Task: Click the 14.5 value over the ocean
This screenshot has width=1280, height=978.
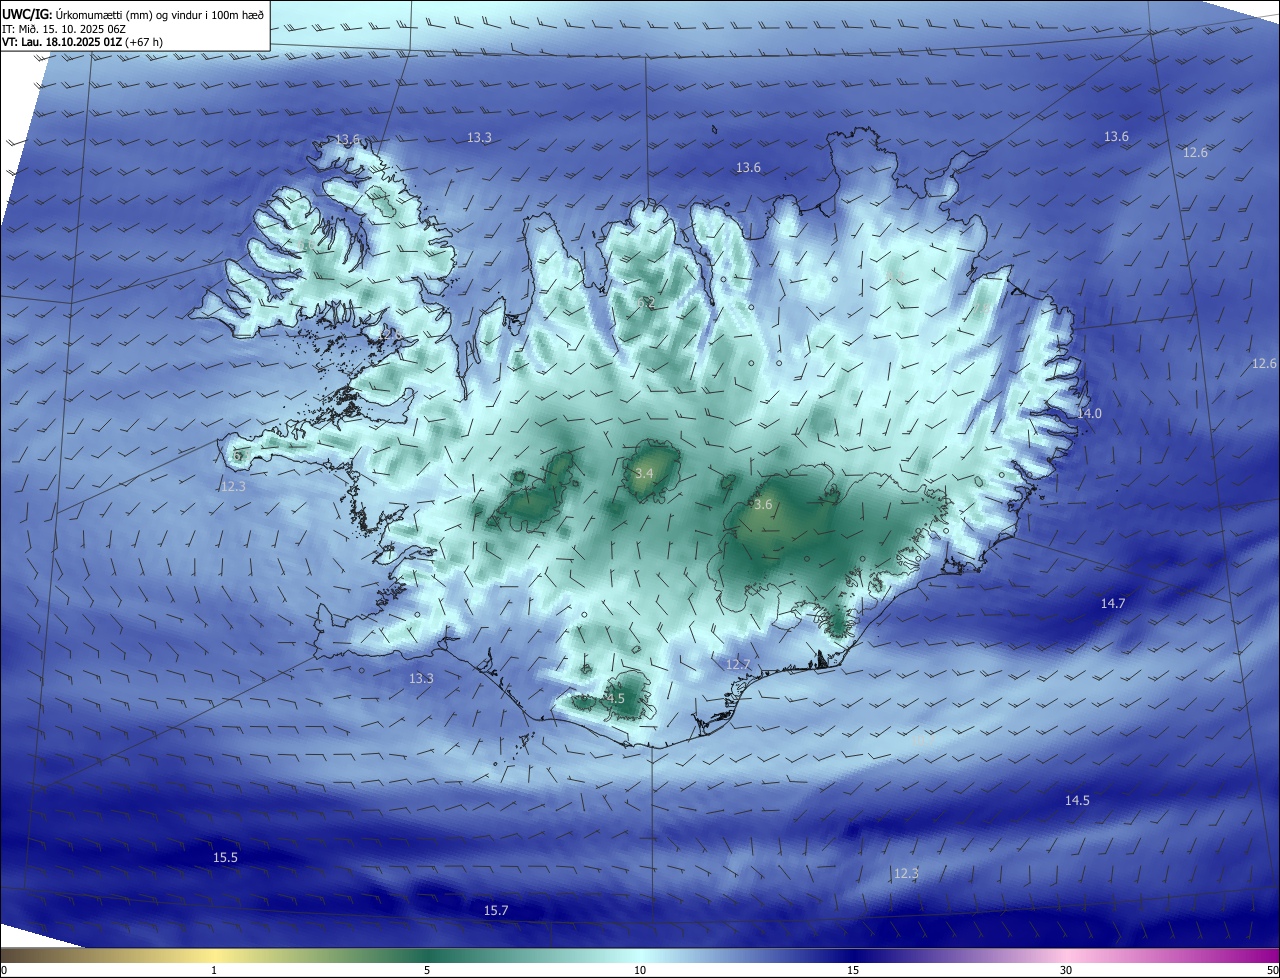Action: 1077,800
